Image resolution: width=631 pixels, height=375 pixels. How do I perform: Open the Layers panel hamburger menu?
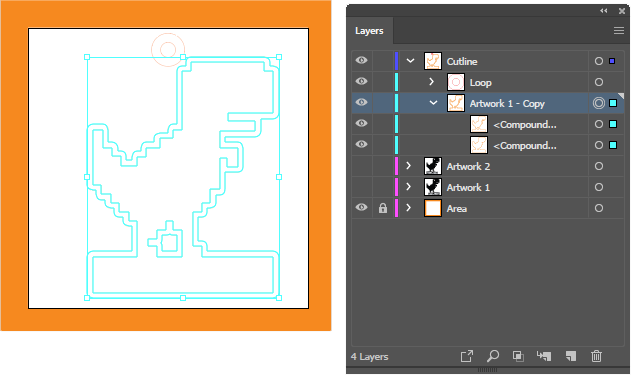point(619,31)
